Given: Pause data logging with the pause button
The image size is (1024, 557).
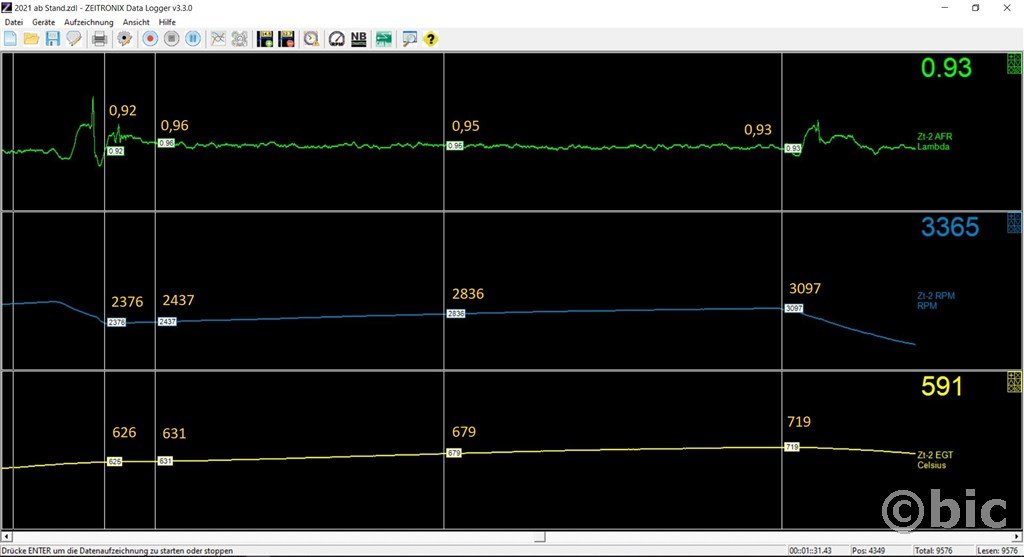Looking at the screenshot, I should 193,39.
